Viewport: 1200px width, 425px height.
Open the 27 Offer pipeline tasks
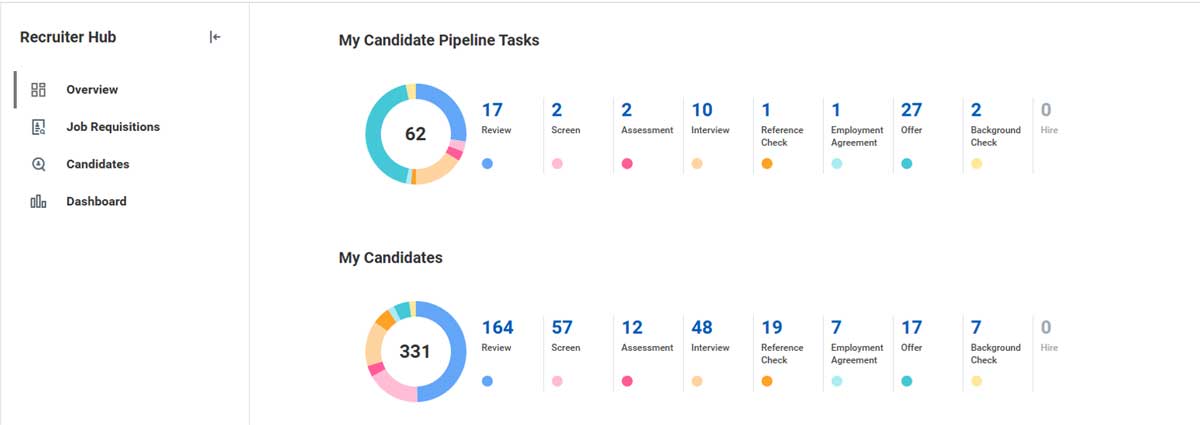tap(911, 110)
